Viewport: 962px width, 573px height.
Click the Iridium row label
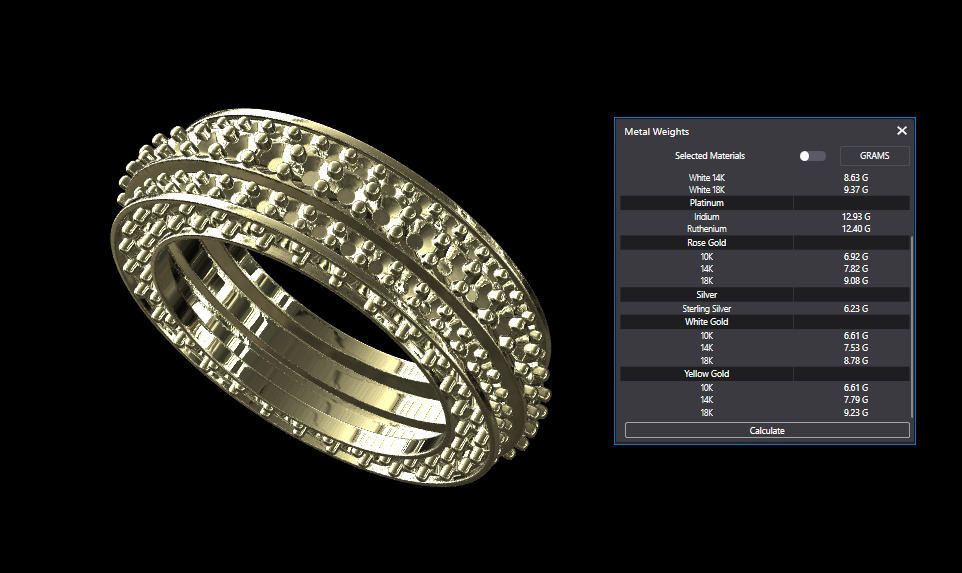[706, 217]
